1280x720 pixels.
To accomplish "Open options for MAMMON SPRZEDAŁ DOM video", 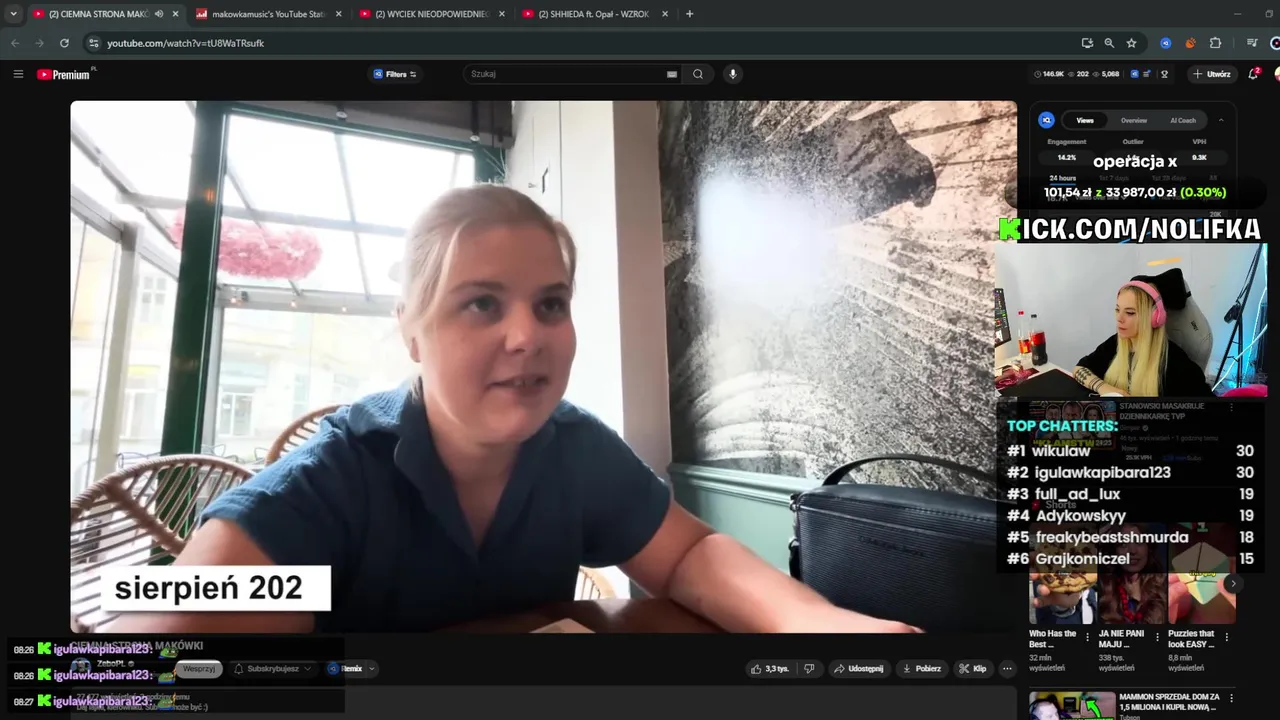I will pyautogui.click(x=1231, y=698).
